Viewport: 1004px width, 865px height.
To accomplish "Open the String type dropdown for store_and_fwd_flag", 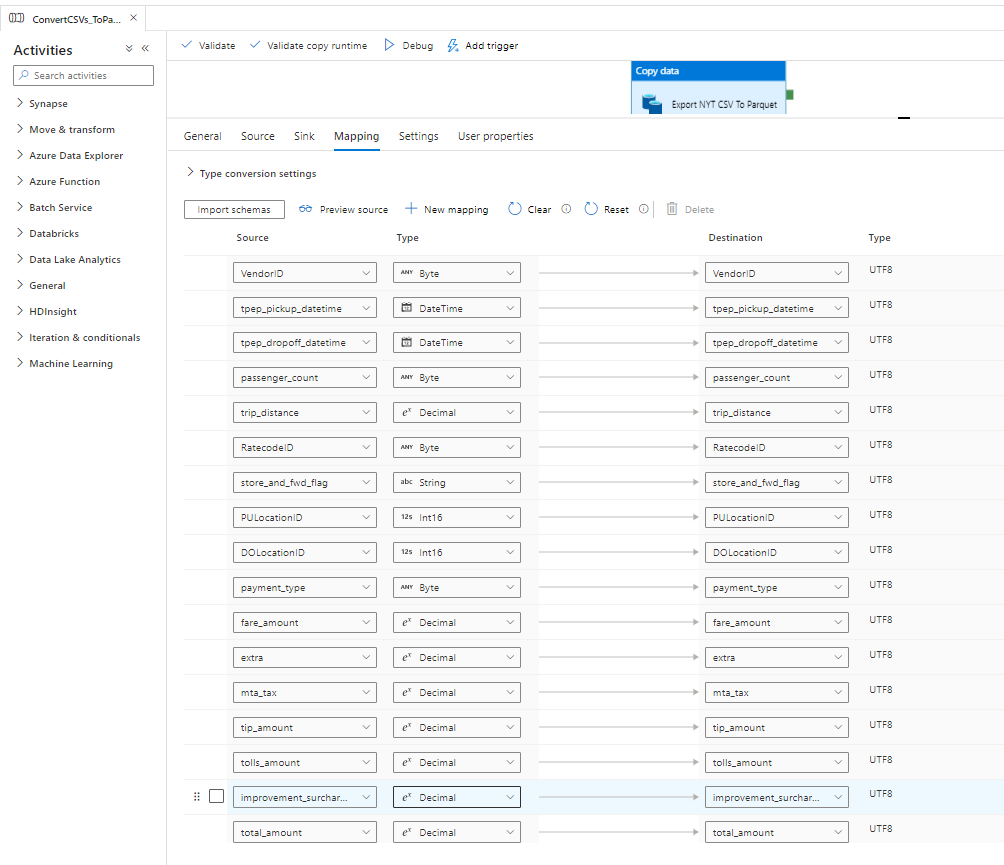I will [457, 482].
